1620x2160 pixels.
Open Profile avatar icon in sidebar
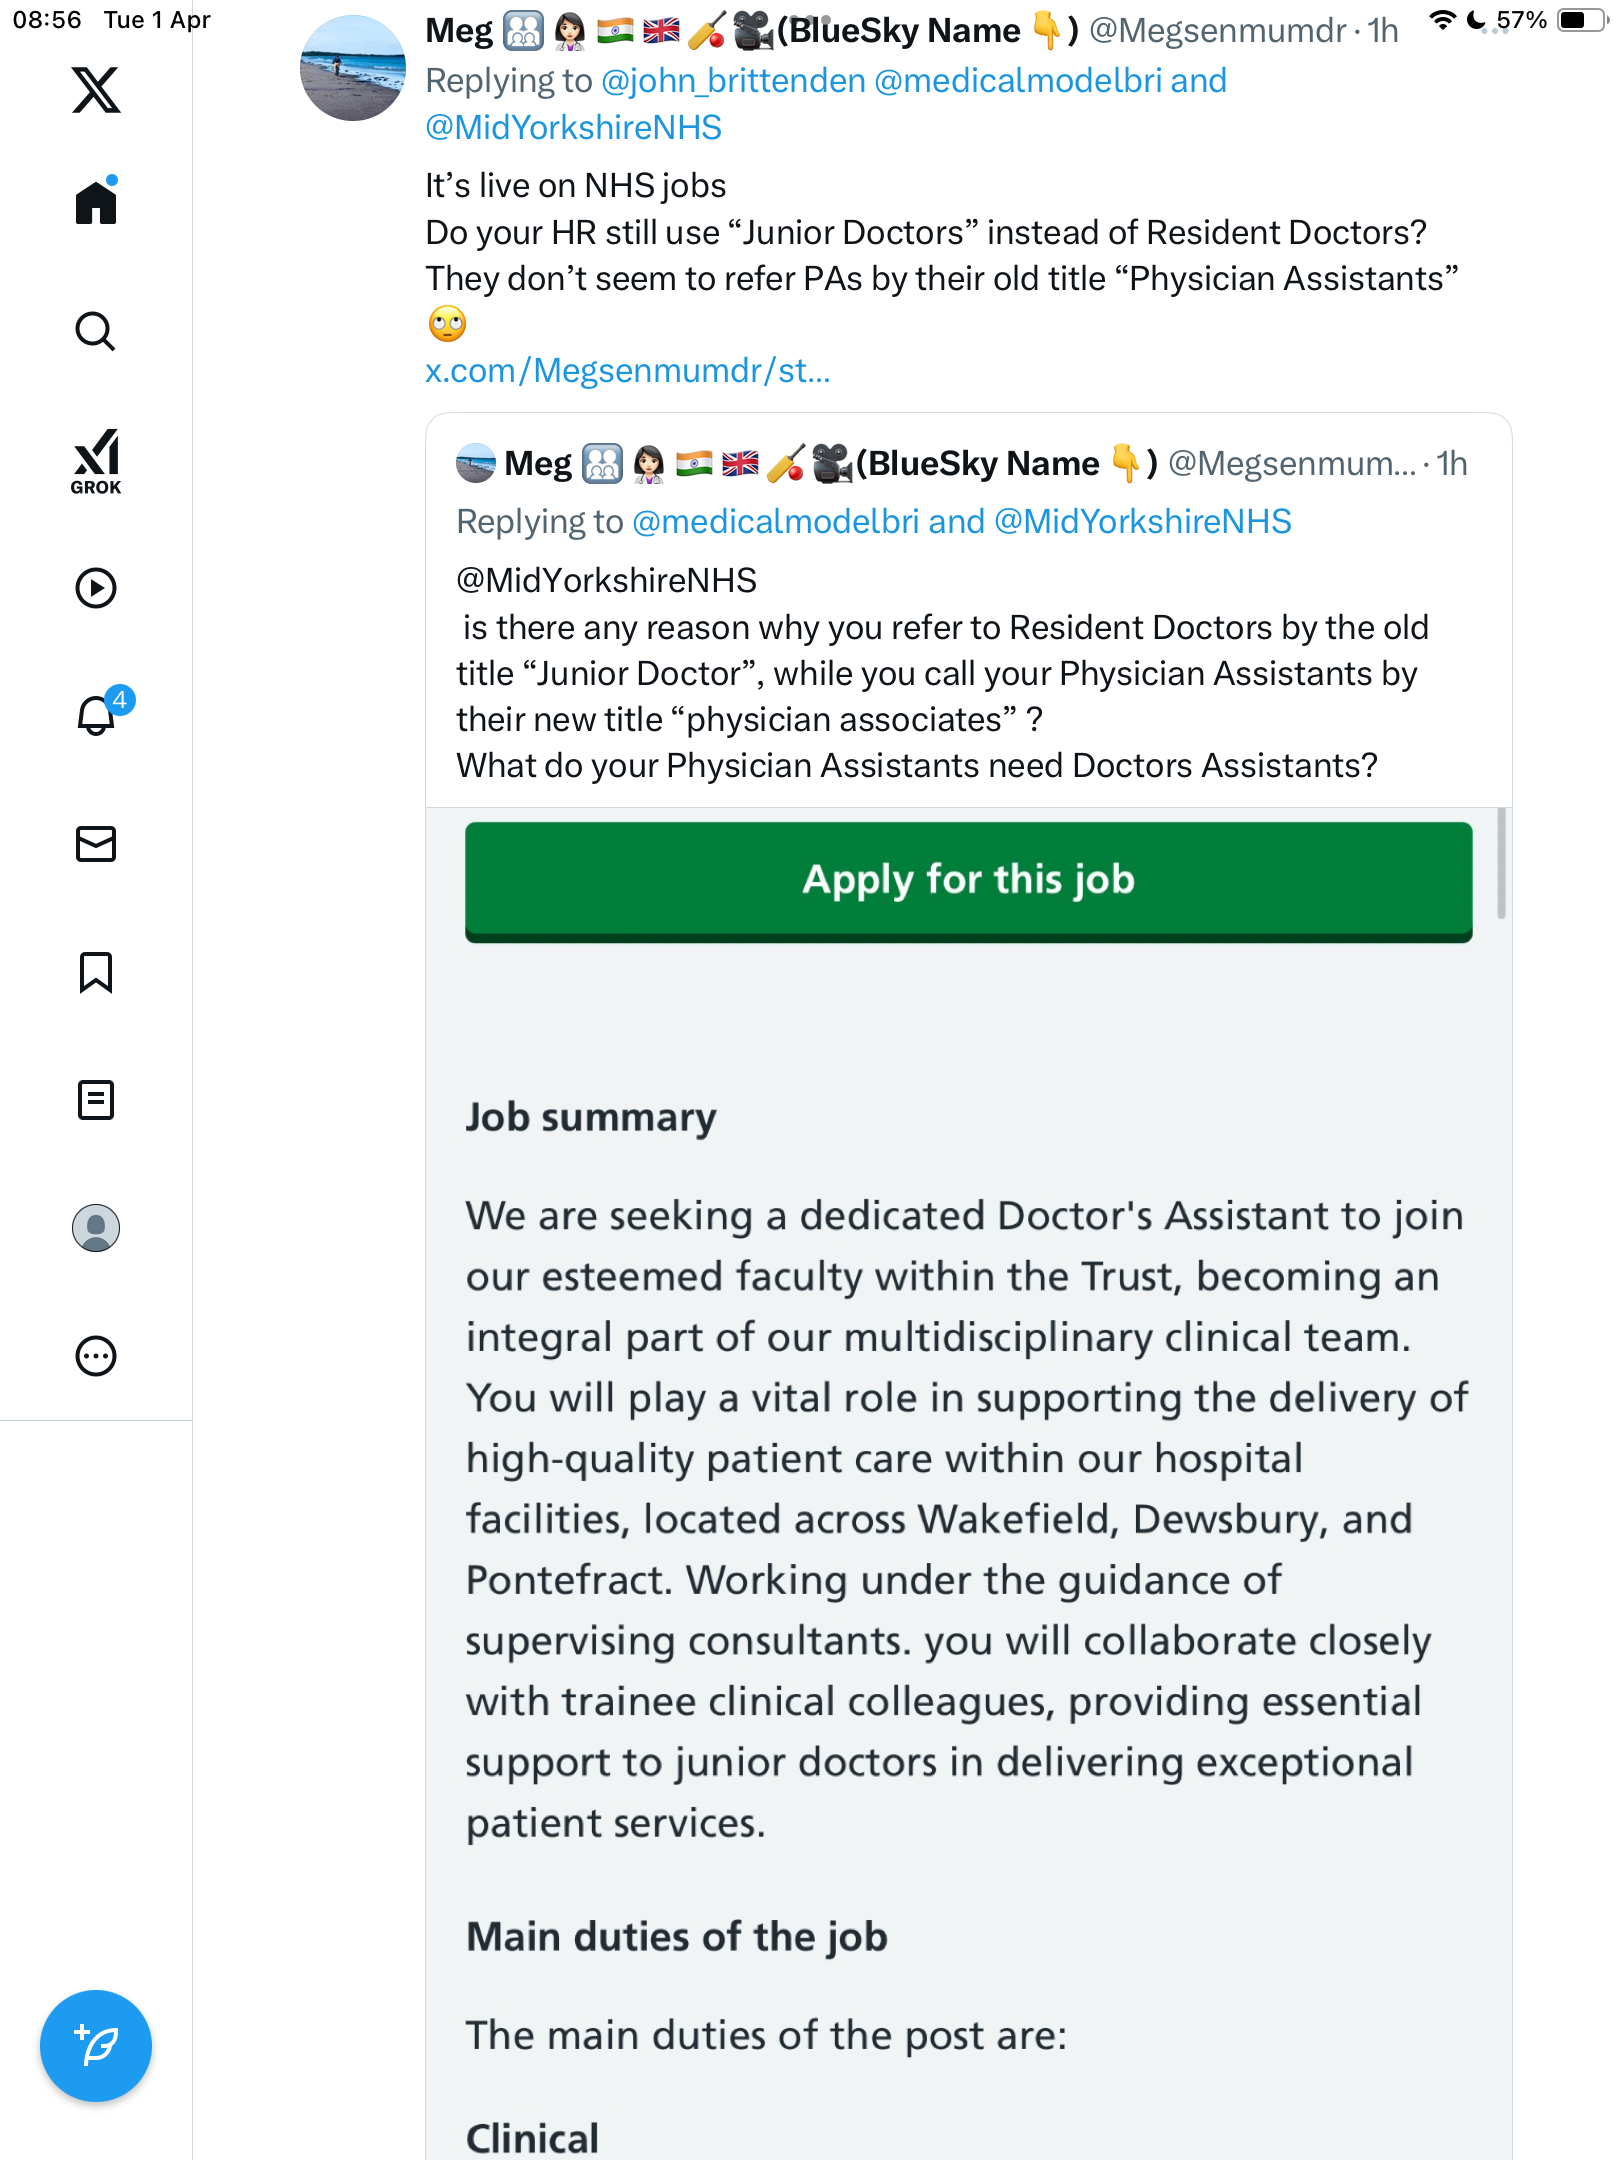click(96, 1228)
